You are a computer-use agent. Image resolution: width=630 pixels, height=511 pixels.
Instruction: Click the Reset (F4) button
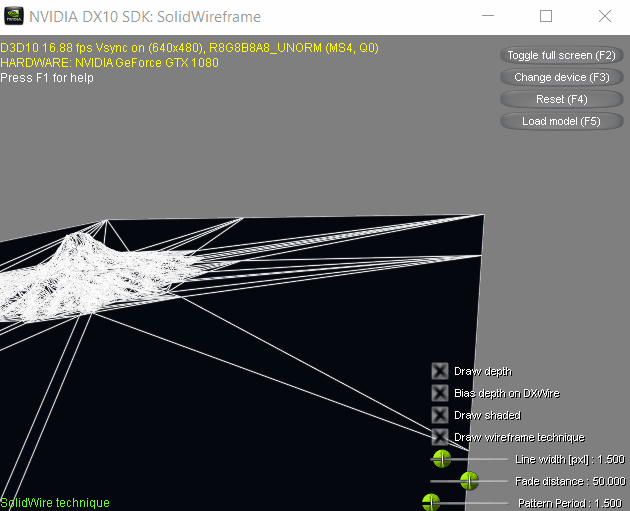(561, 99)
